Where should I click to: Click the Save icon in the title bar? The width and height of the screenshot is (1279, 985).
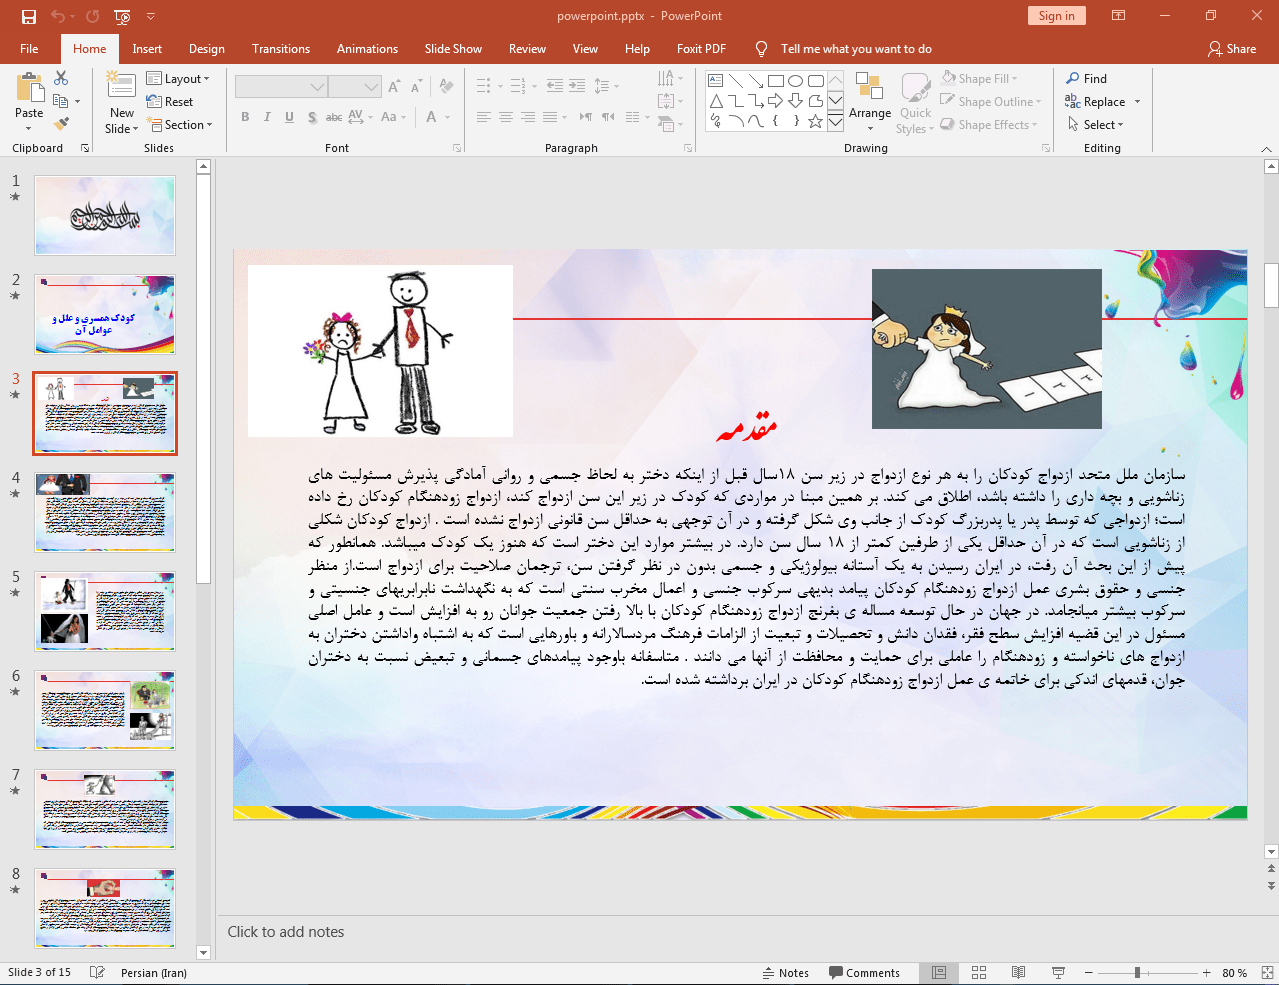click(29, 16)
